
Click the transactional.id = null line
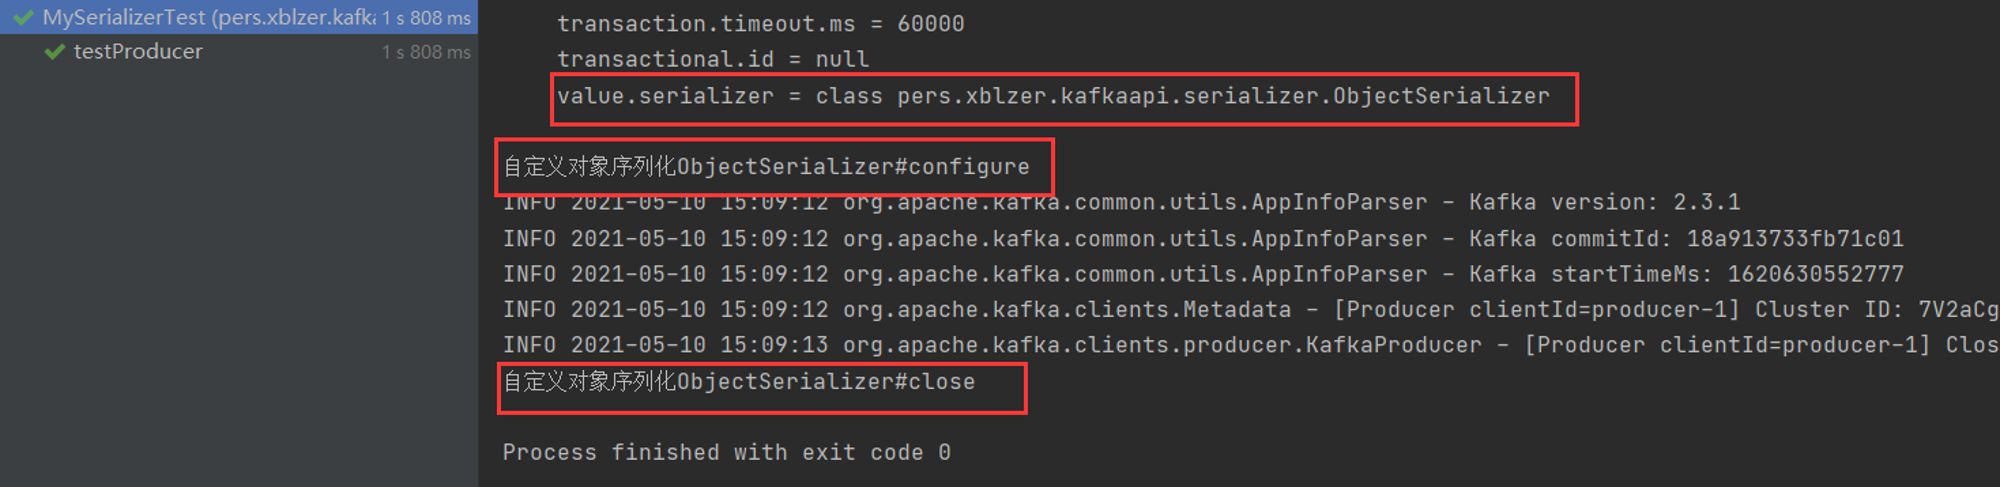[x=713, y=59]
